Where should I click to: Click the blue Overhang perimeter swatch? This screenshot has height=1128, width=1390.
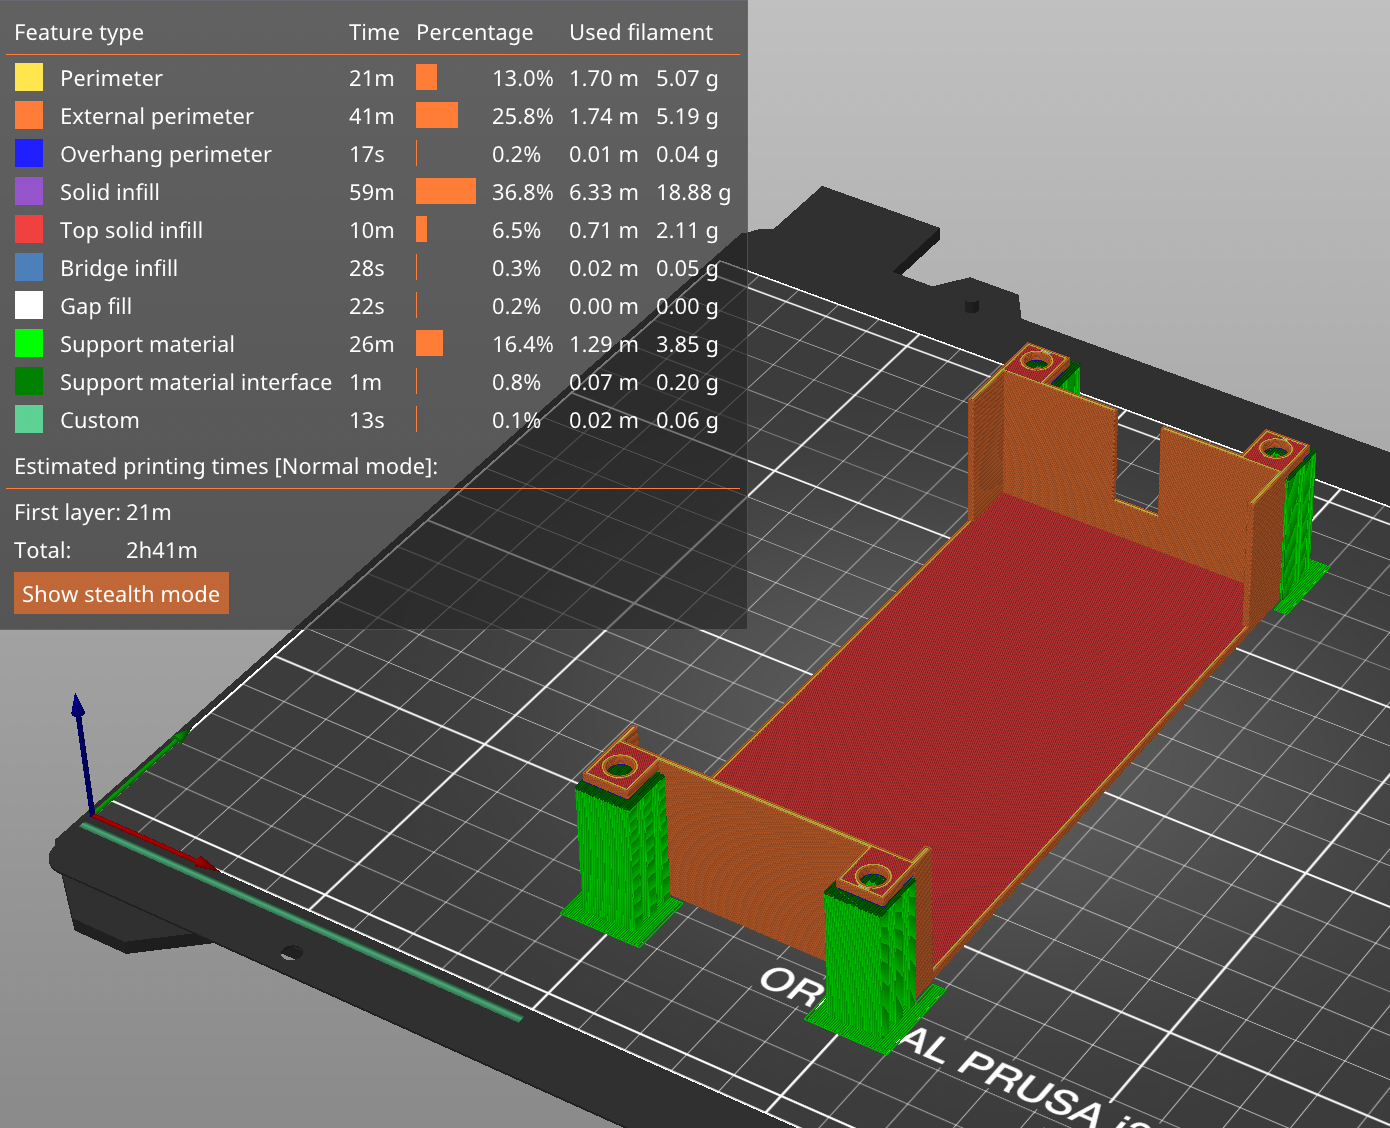29,153
